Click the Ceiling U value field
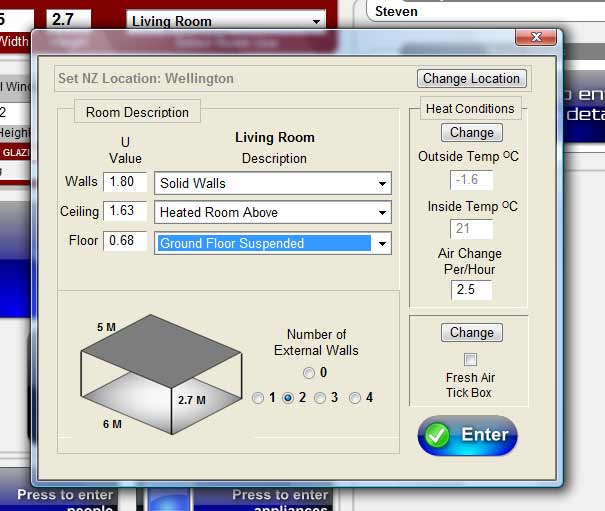Screen dimensions: 605x511 click(125, 211)
